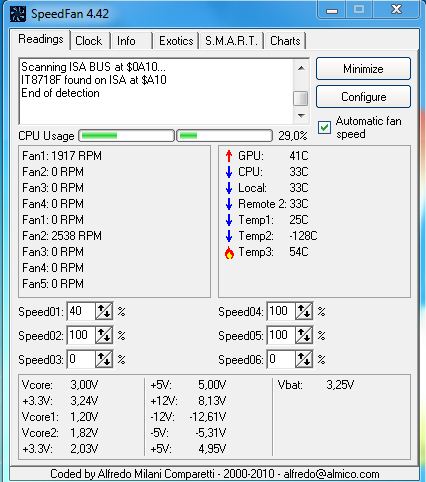Screen dimensions: 426x482
Task: Click the Vcore 3,00V reading
Action: [x=60, y=385]
